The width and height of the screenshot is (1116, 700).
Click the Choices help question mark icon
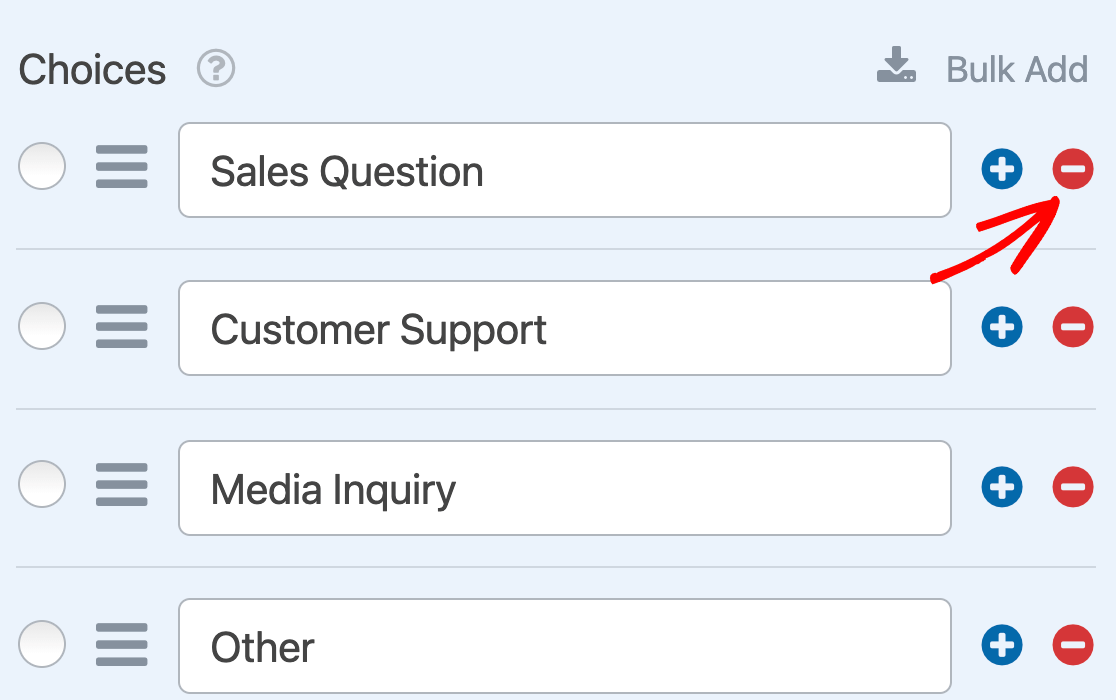216,69
